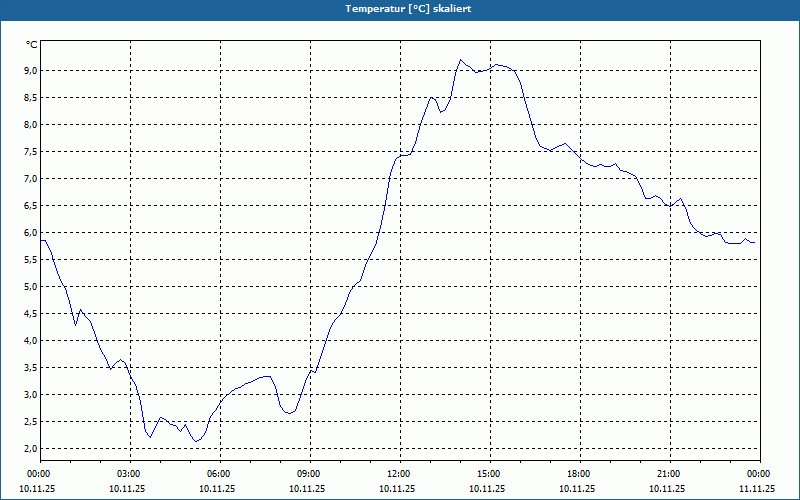Click the 8,0 y-axis tick label
This screenshot has width=800, height=500.
[x=31, y=124]
